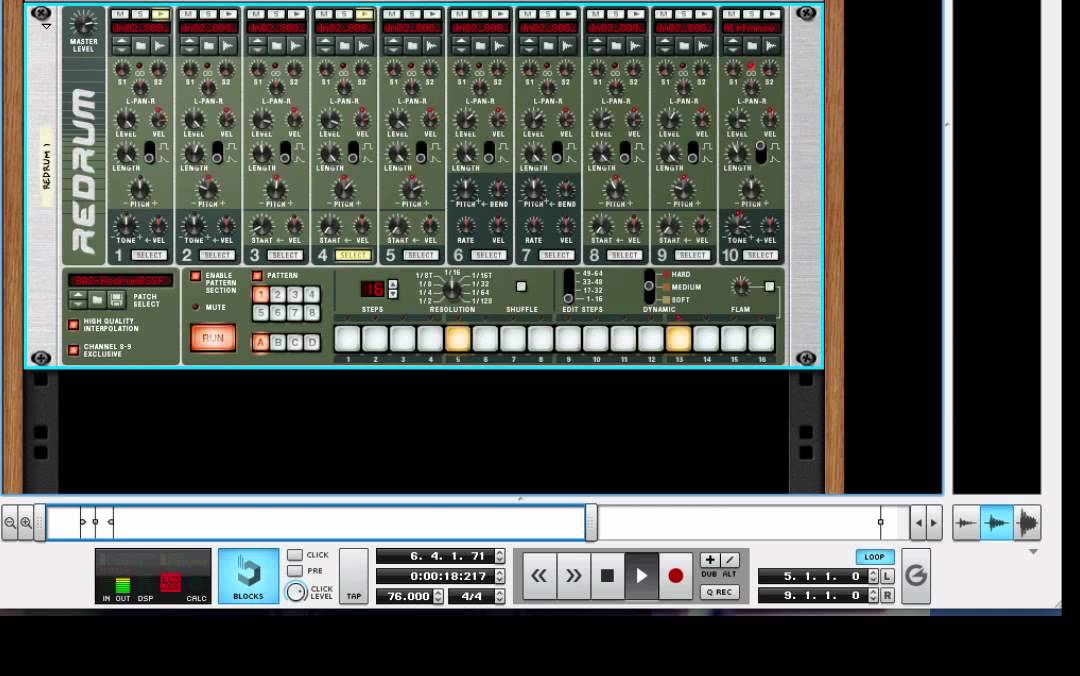Select pattern 5 button
The image size is (1080, 676).
point(260,313)
